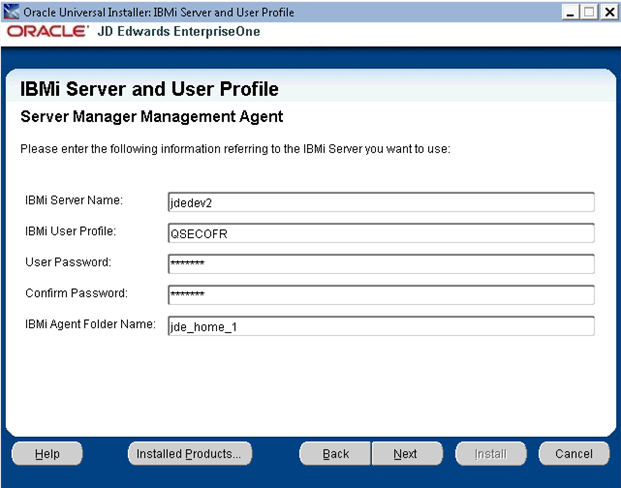
Task: Select the User Password field
Action: pyautogui.click(x=381, y=264)
